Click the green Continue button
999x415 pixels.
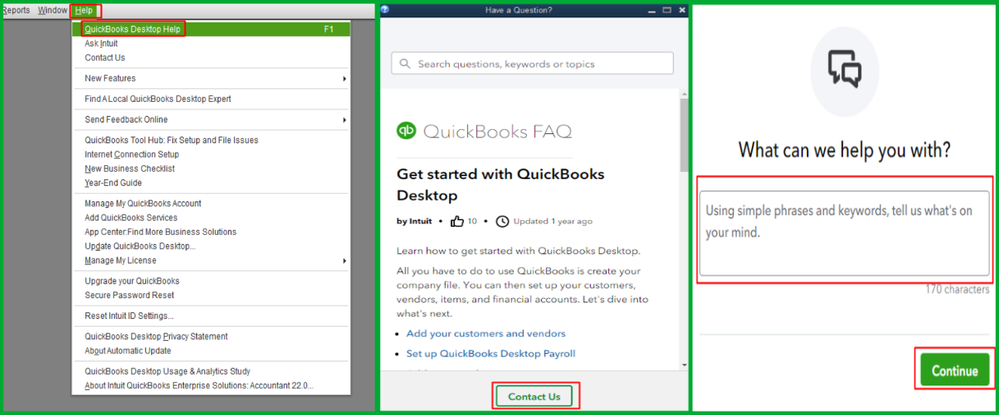pyautogui.click(x=954, y=370)
